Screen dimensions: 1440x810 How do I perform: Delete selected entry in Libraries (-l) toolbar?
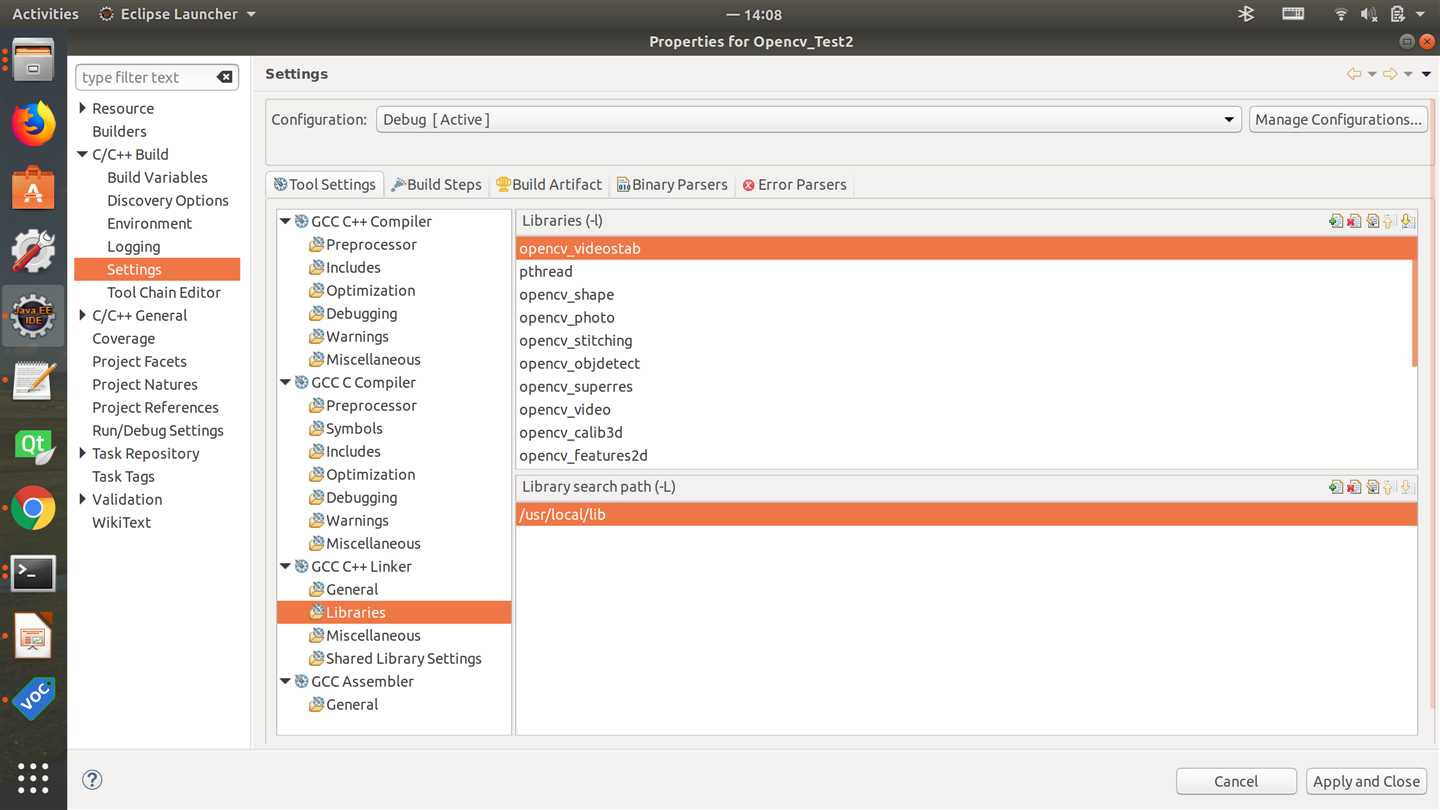coord(1354,221)
